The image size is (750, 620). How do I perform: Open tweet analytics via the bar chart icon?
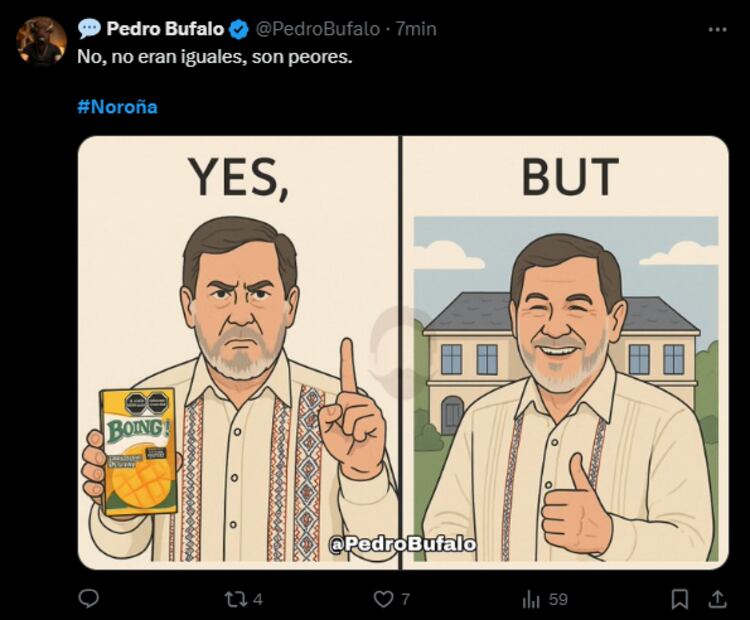click(531, 598)
